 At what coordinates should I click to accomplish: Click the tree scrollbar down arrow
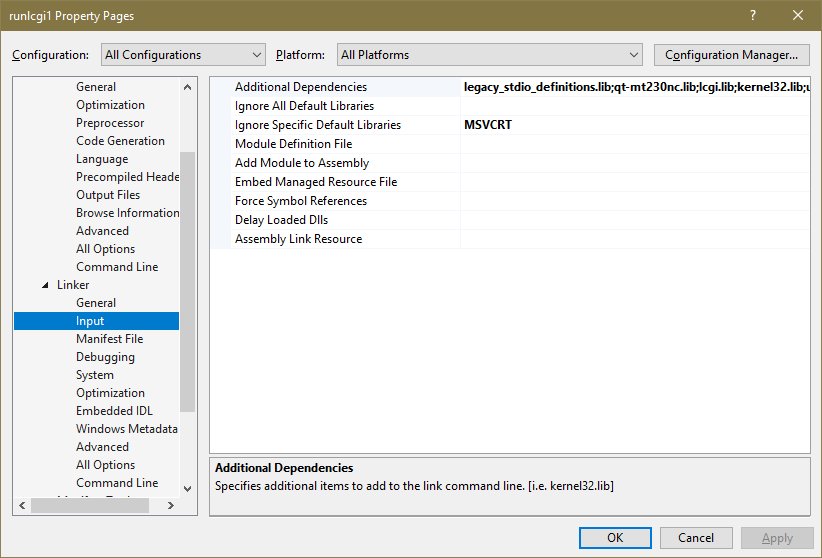point(187,488)
